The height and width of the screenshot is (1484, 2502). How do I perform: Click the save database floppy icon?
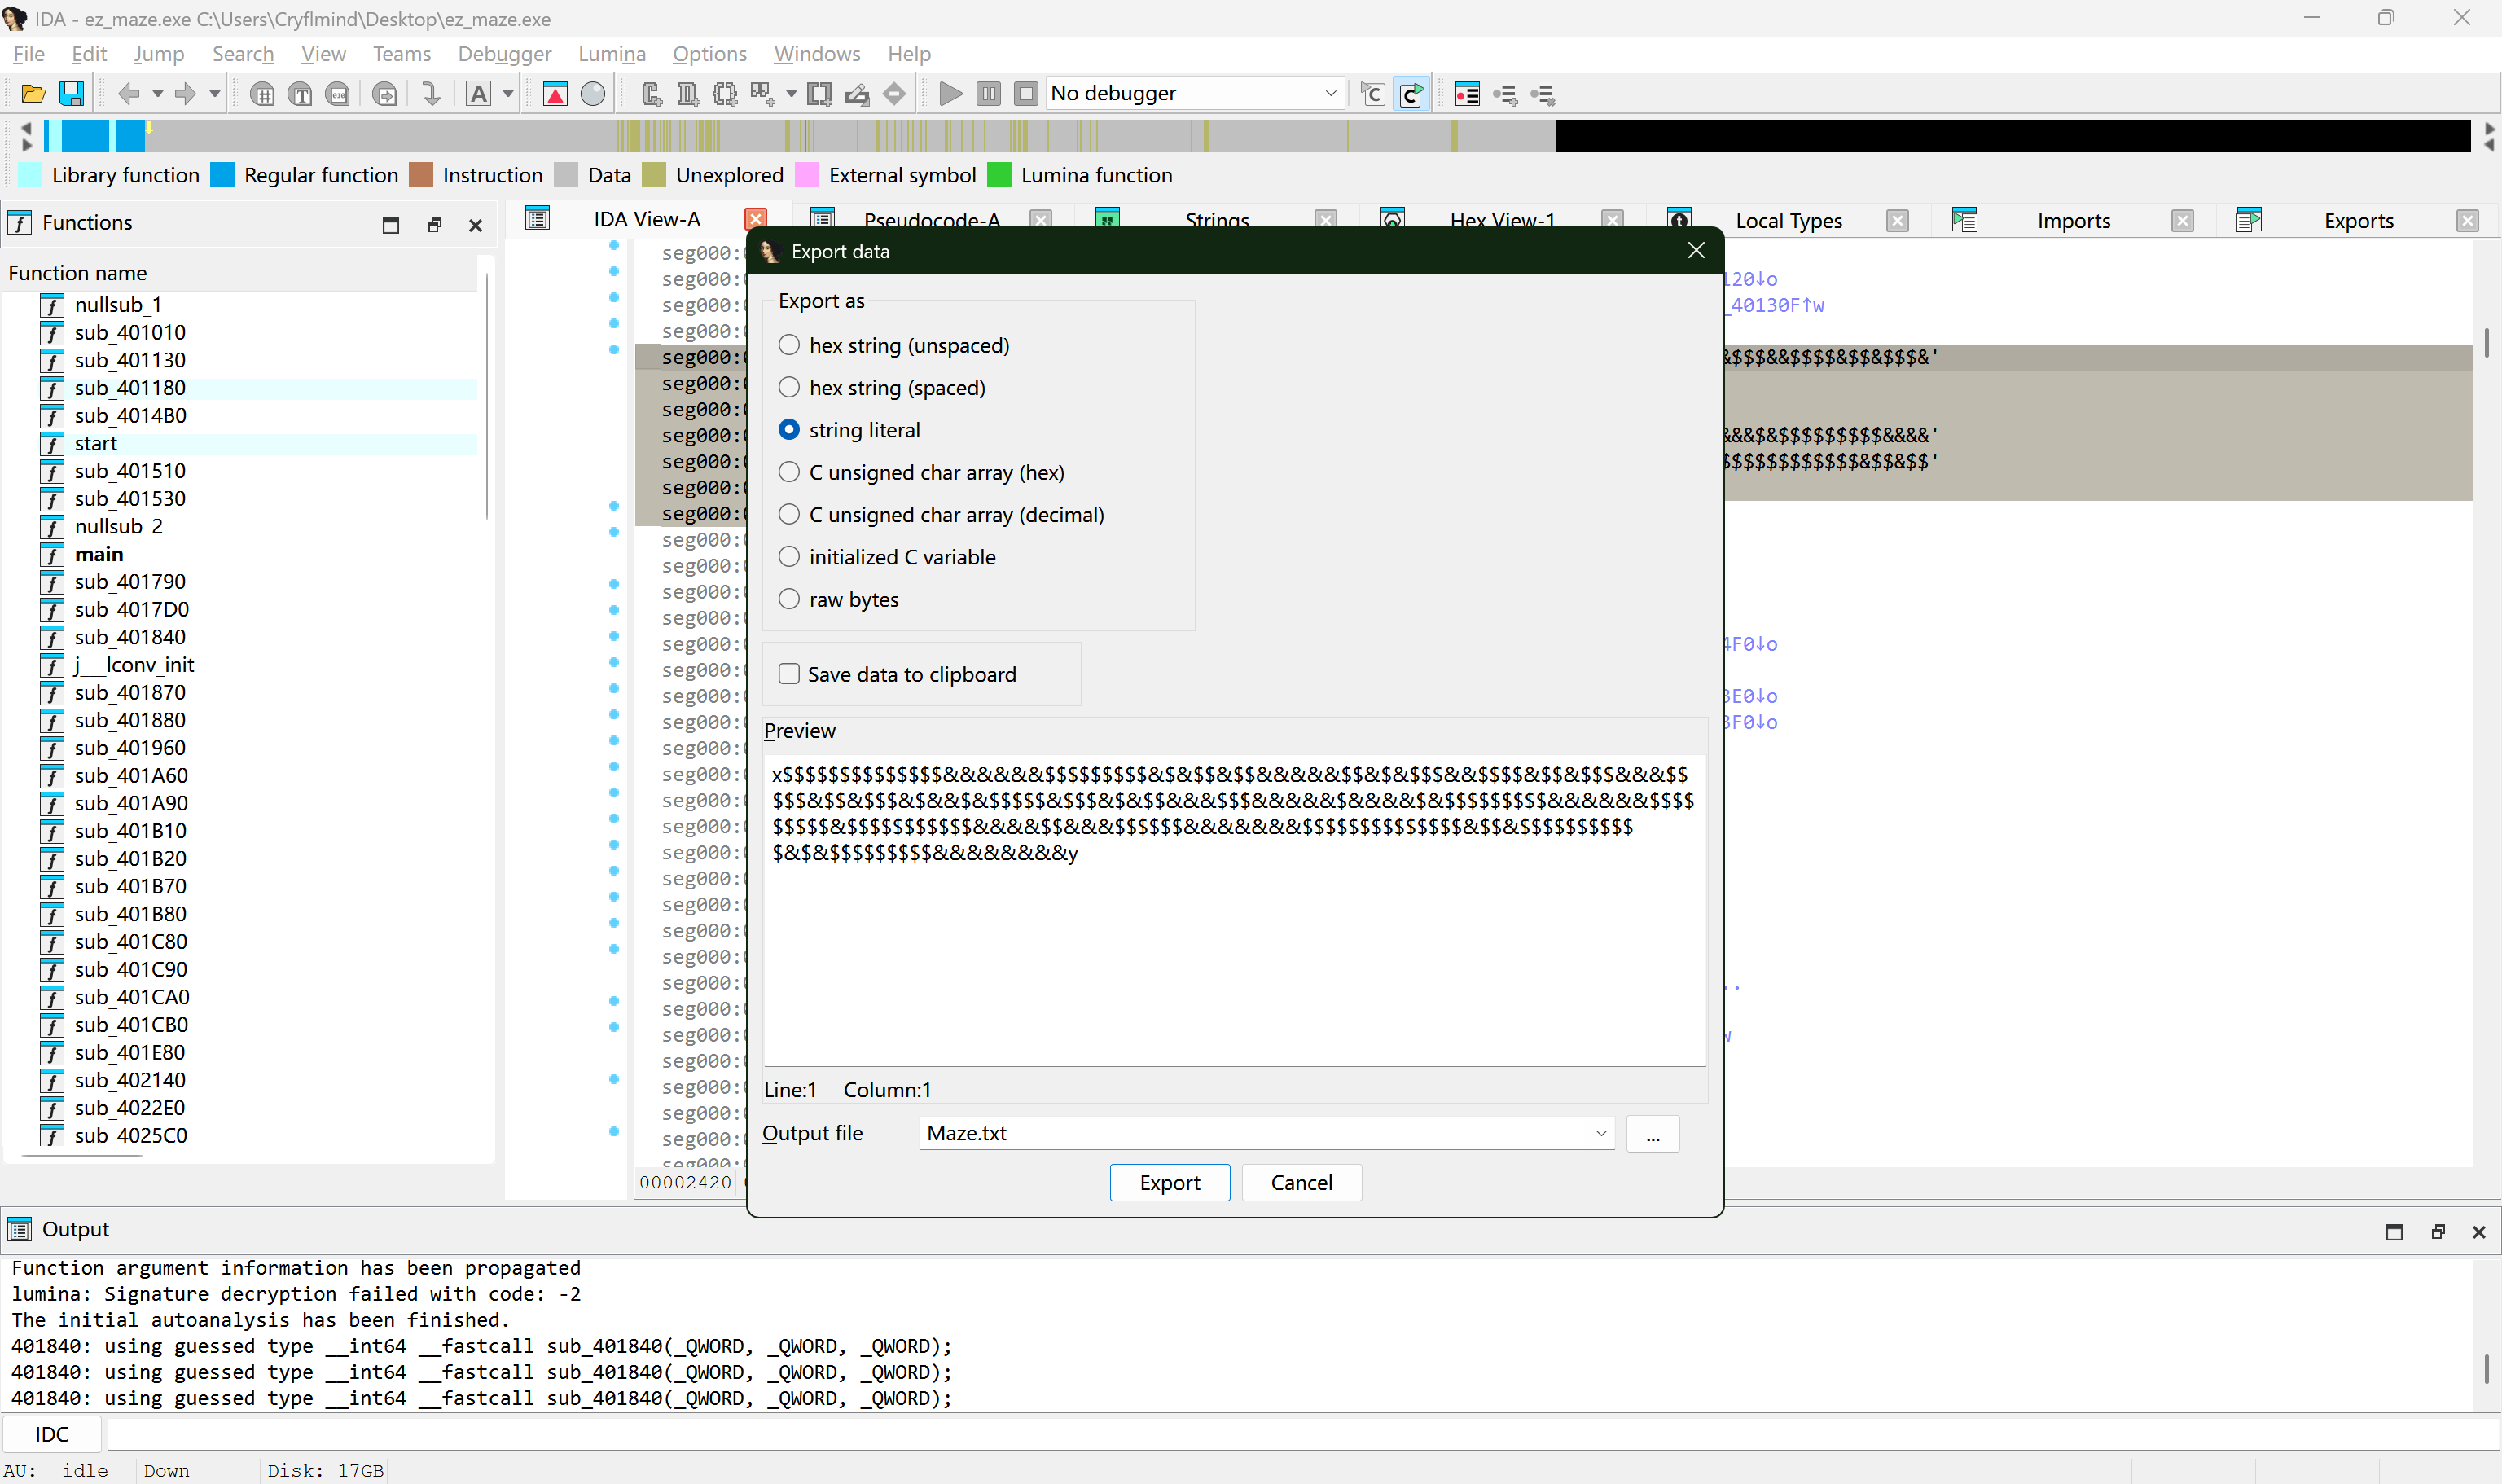coord(72,94)
